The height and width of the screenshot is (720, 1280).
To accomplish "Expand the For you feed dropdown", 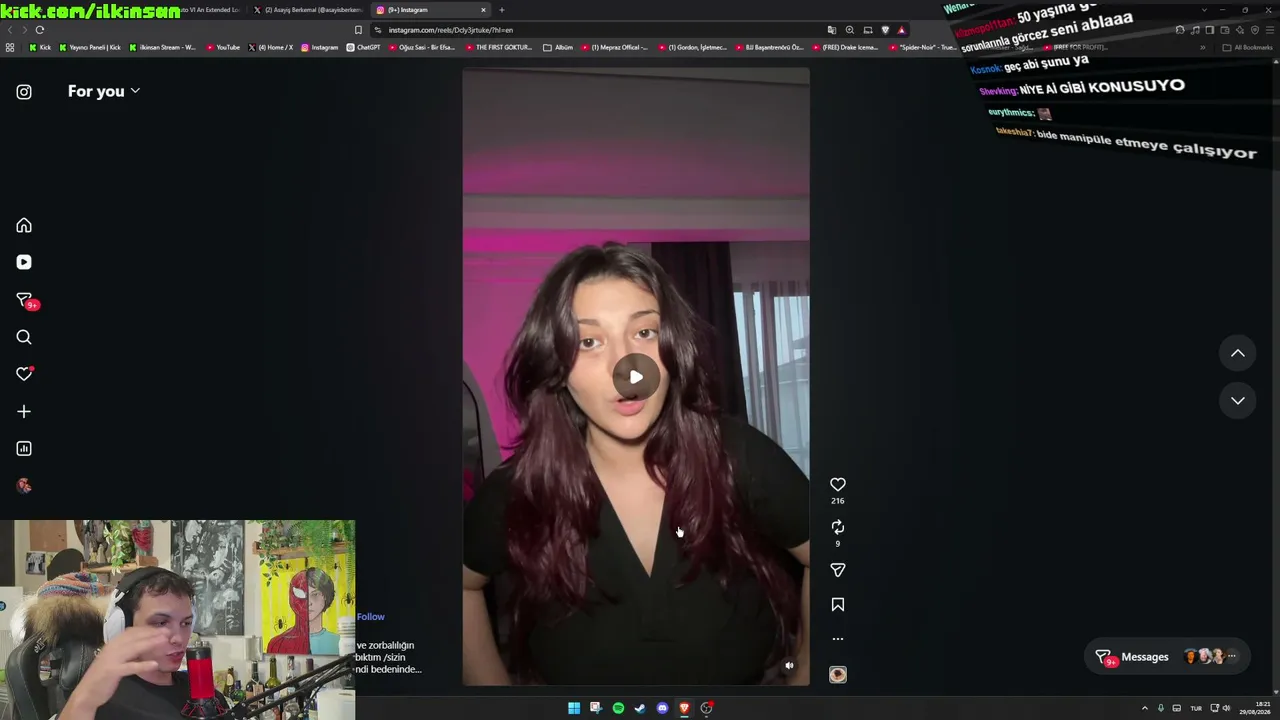I will click(x=104, y=91).
